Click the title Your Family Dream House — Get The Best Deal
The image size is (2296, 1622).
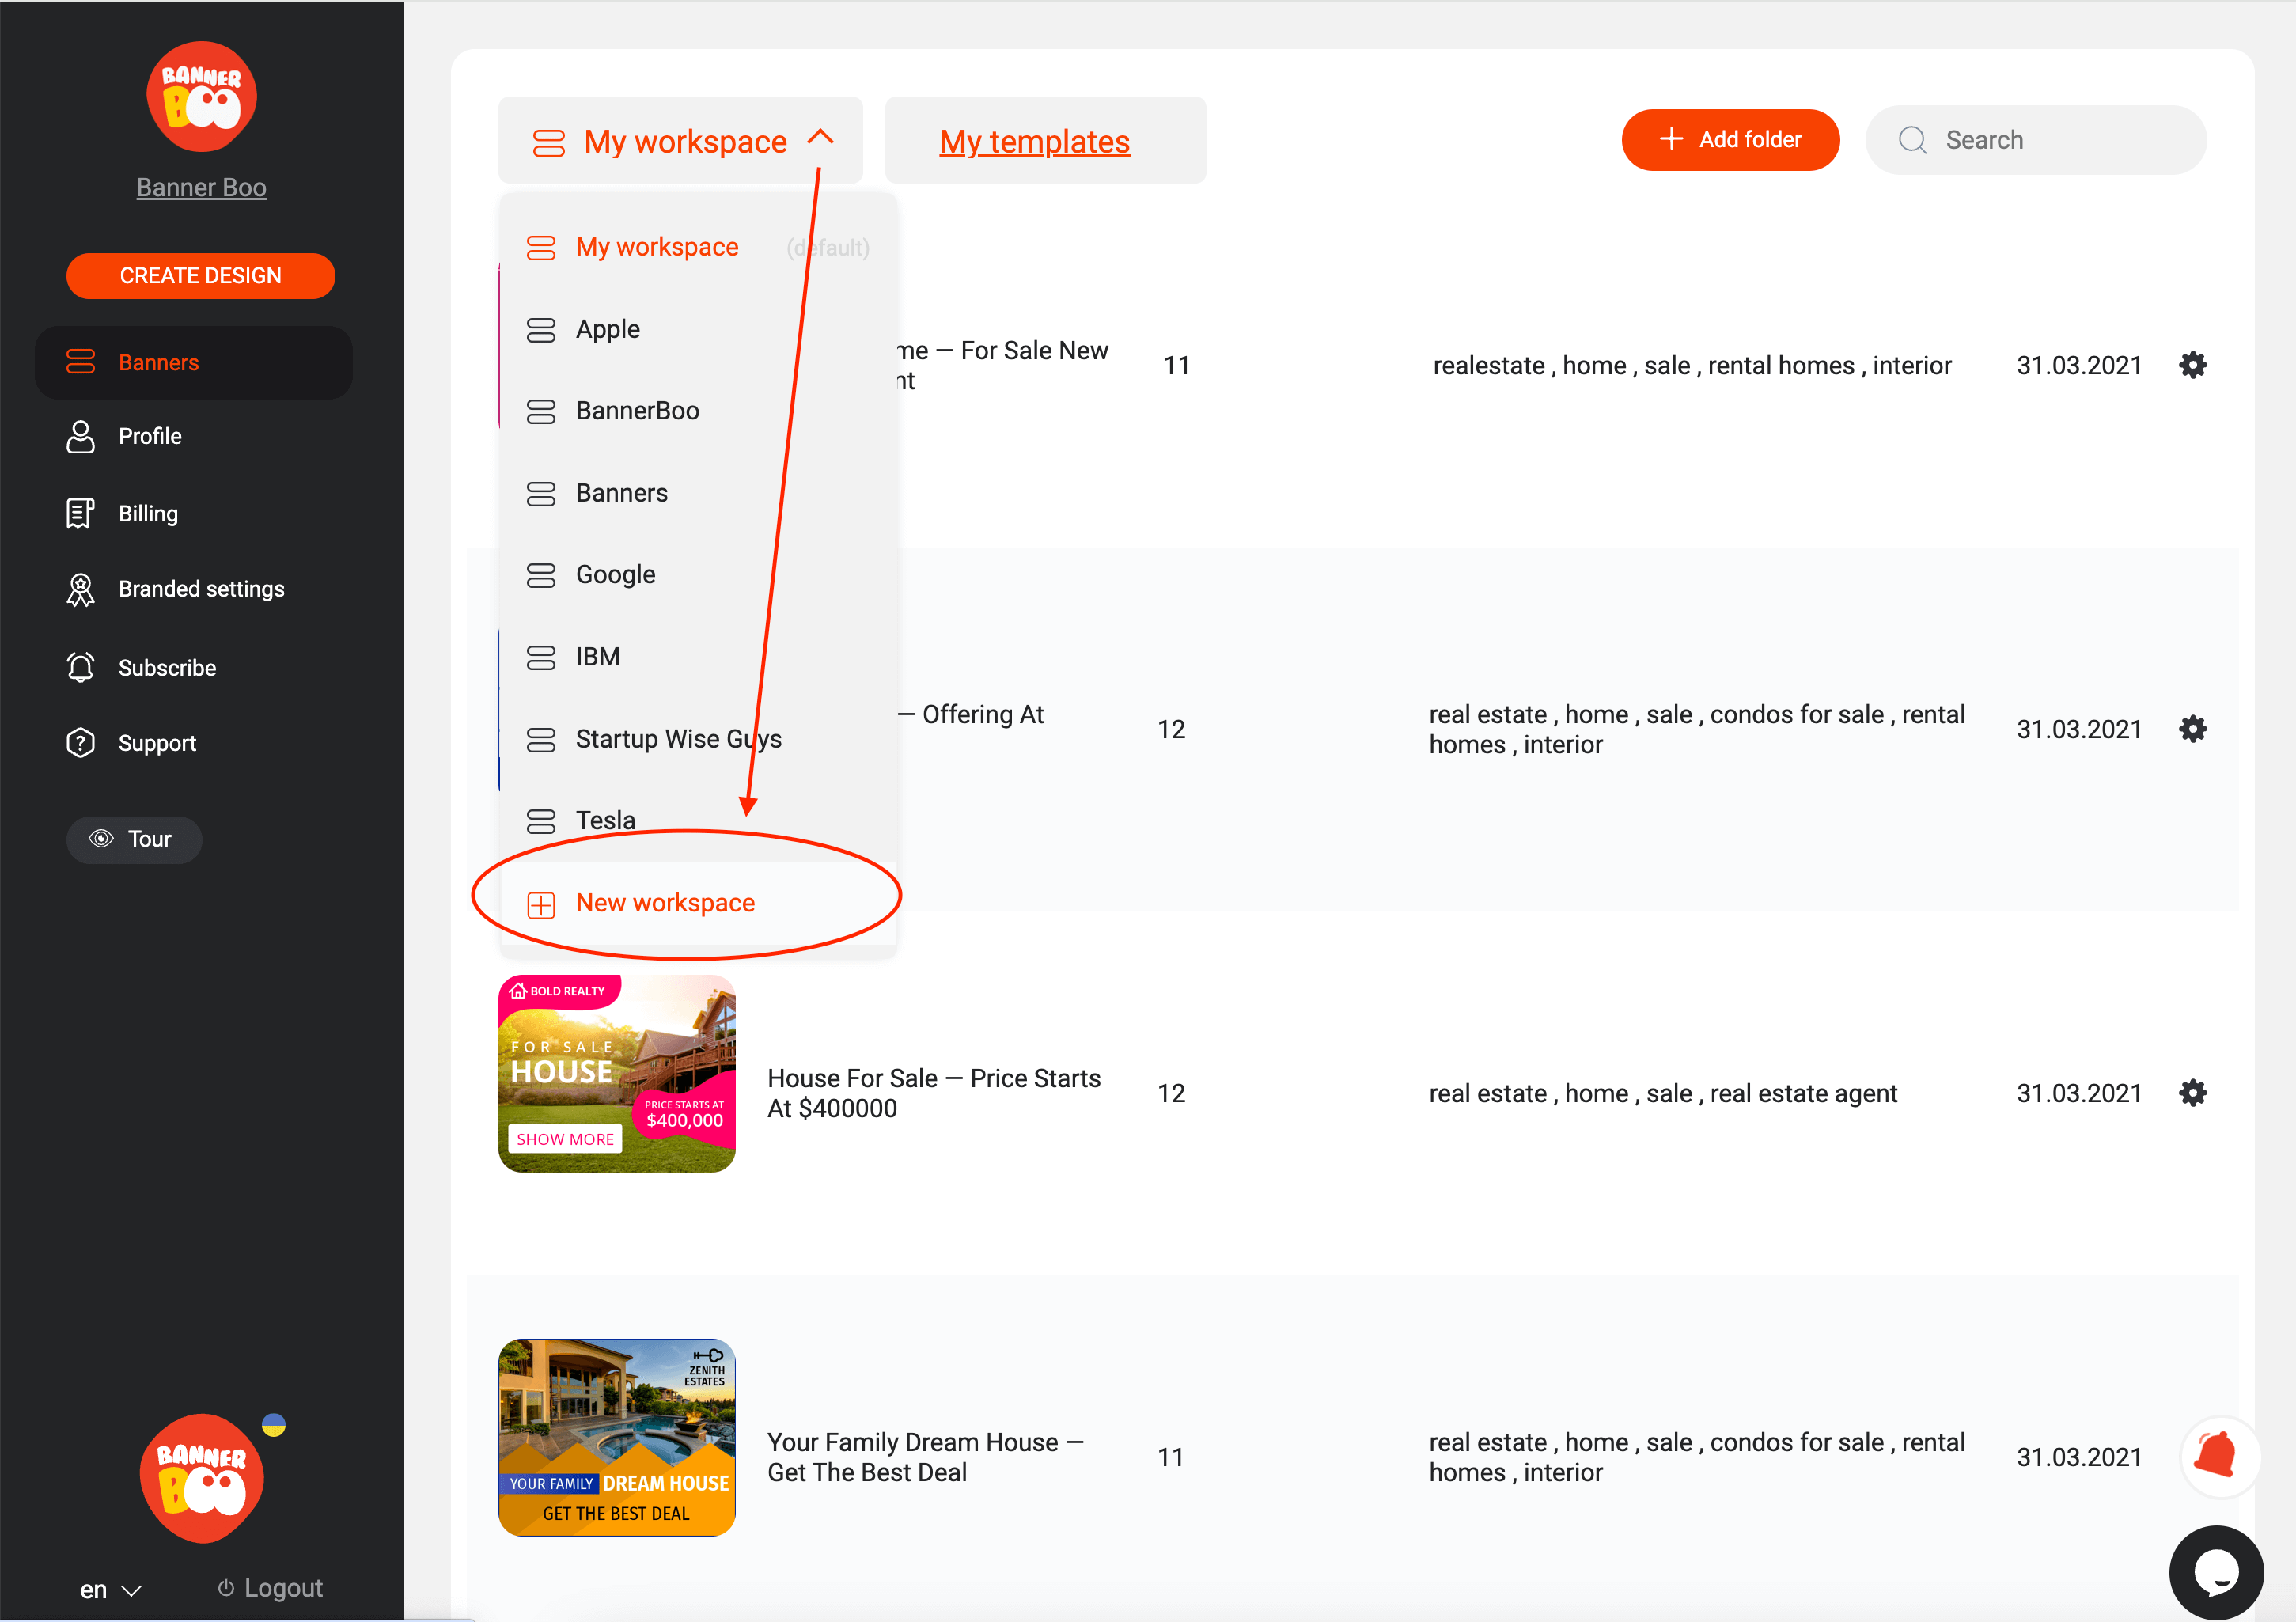[x=926, y=1457]
